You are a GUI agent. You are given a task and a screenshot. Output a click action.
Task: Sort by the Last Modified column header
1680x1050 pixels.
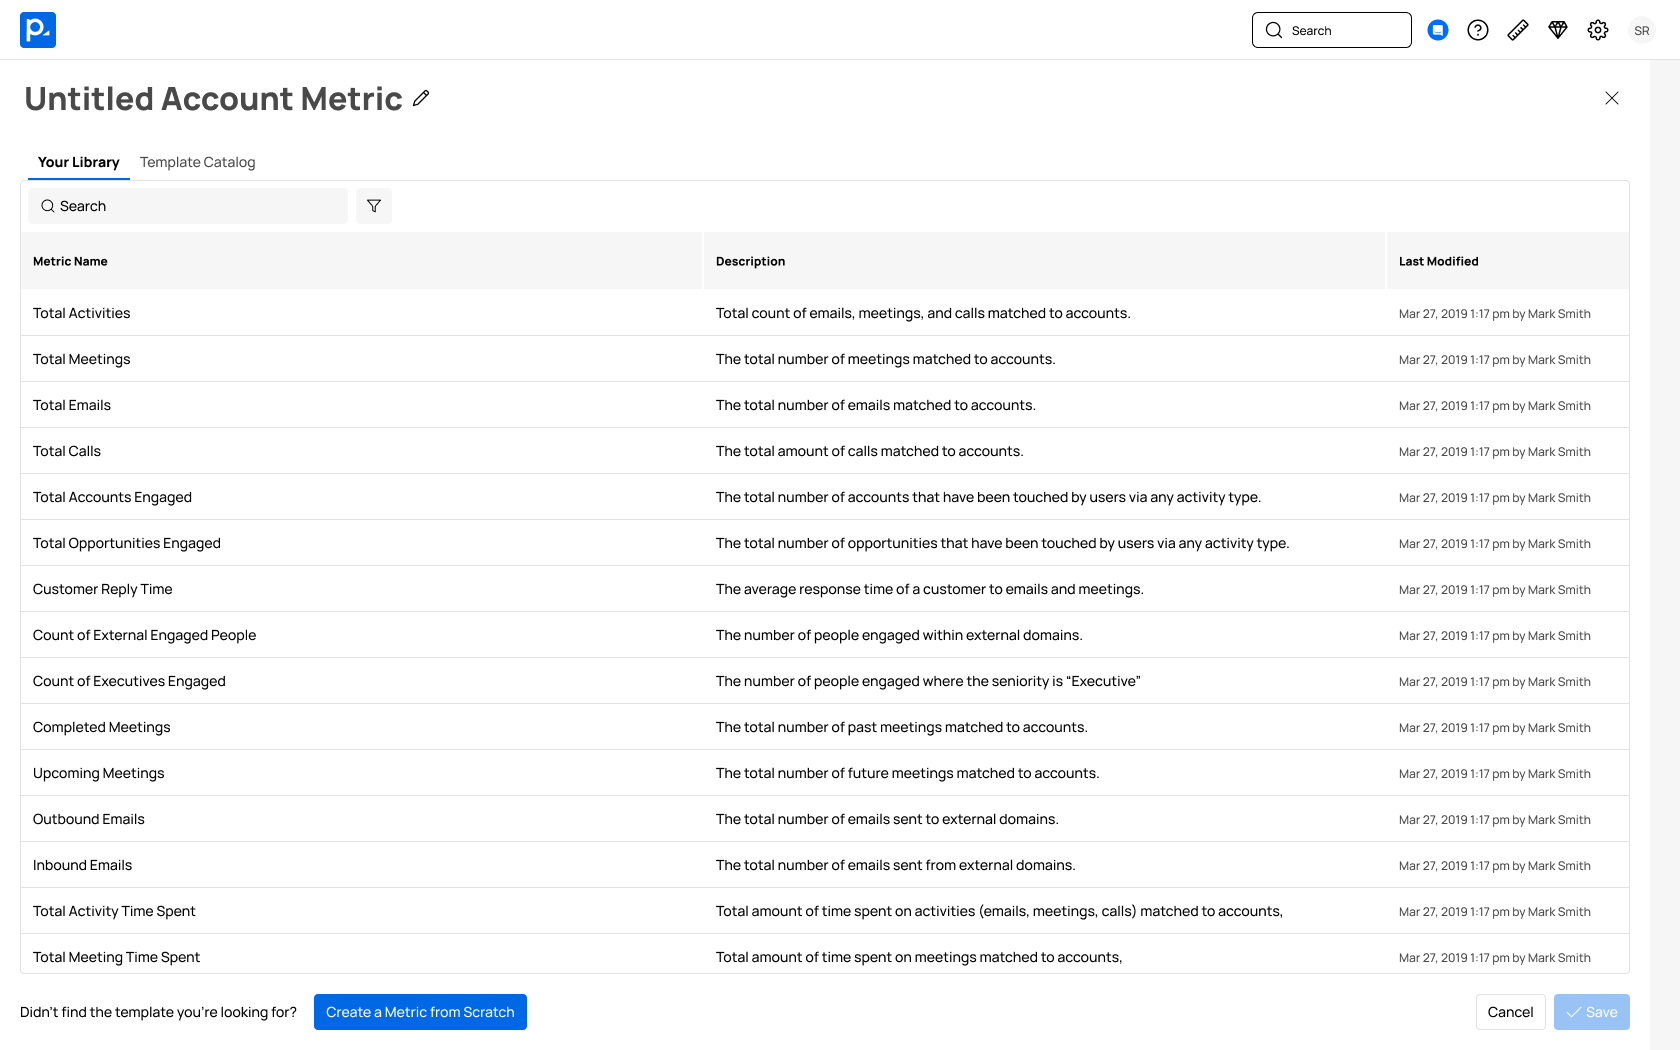click(1438, 261)
